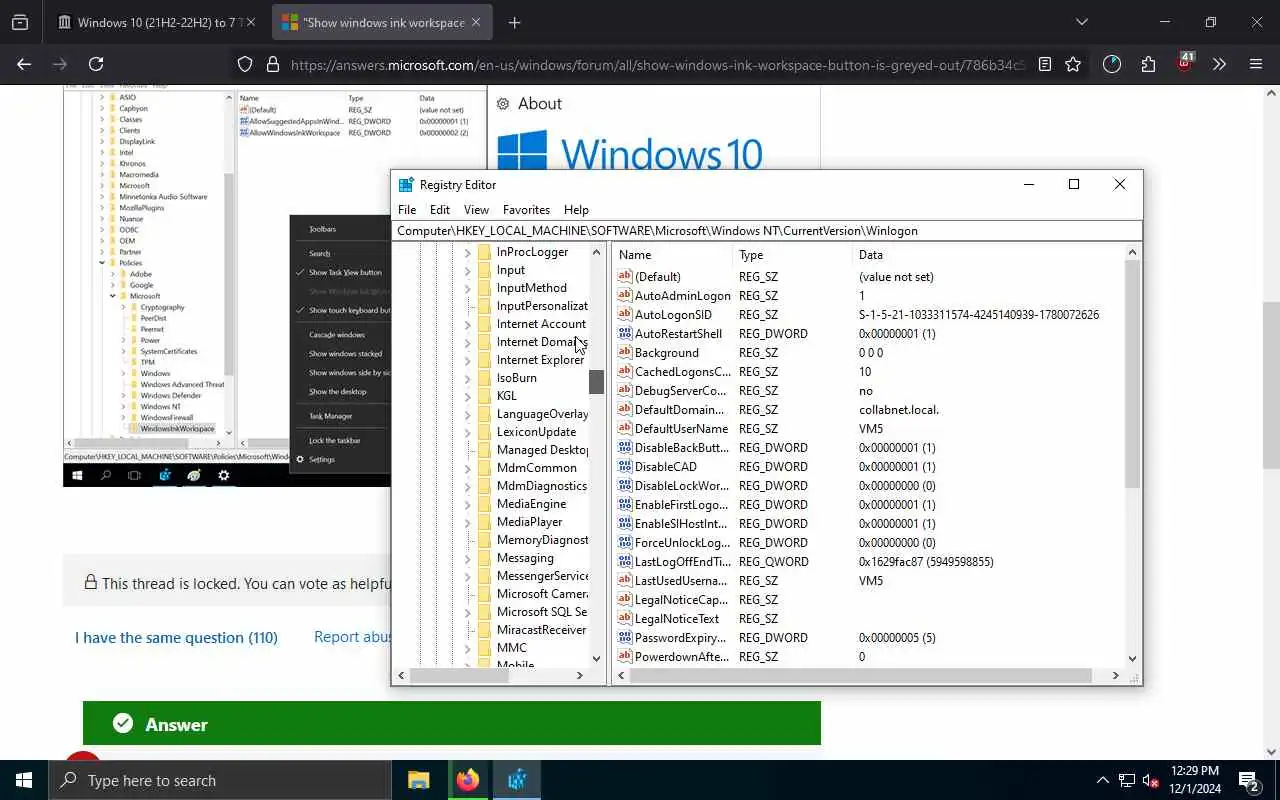This screenshot has height=800, width=1280.
Task: Click the folder icon next to Messaging
Action: [x=484, y=558]
